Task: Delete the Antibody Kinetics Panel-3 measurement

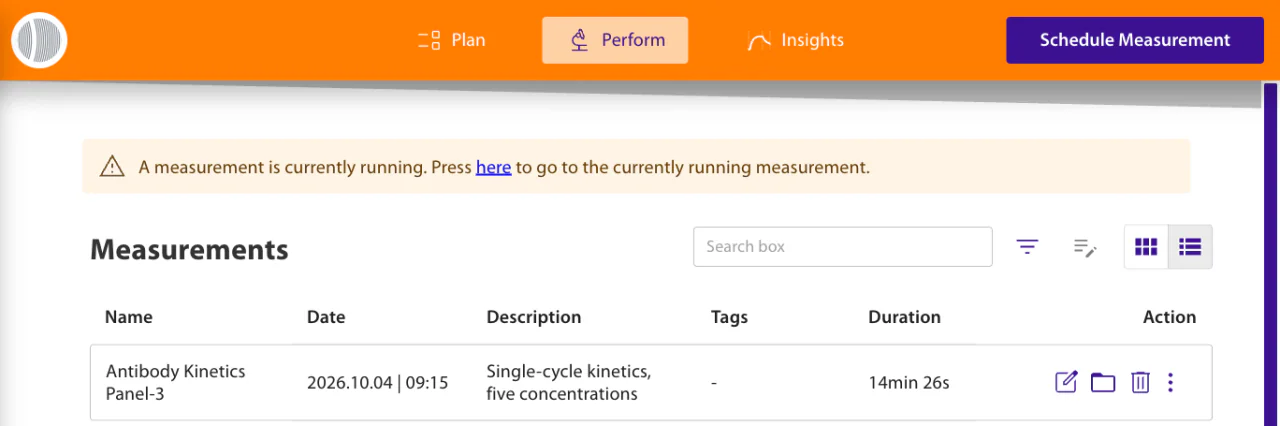Action: point(1140,382)
